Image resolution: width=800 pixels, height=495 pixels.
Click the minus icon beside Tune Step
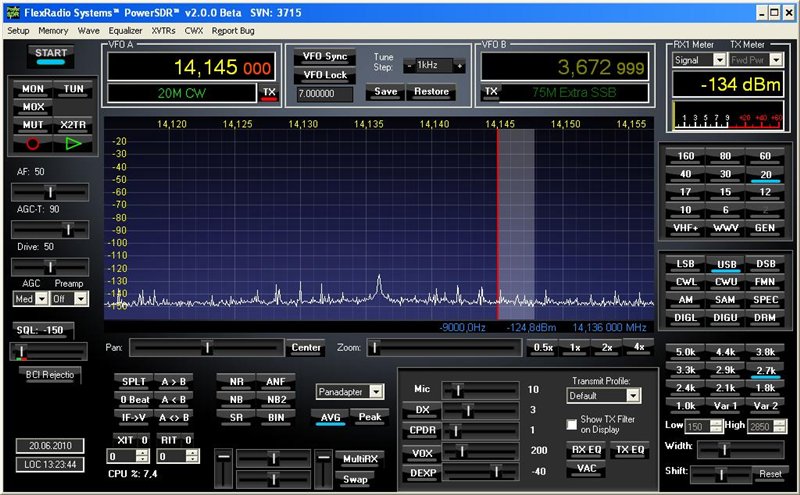(x=410, y=66)
